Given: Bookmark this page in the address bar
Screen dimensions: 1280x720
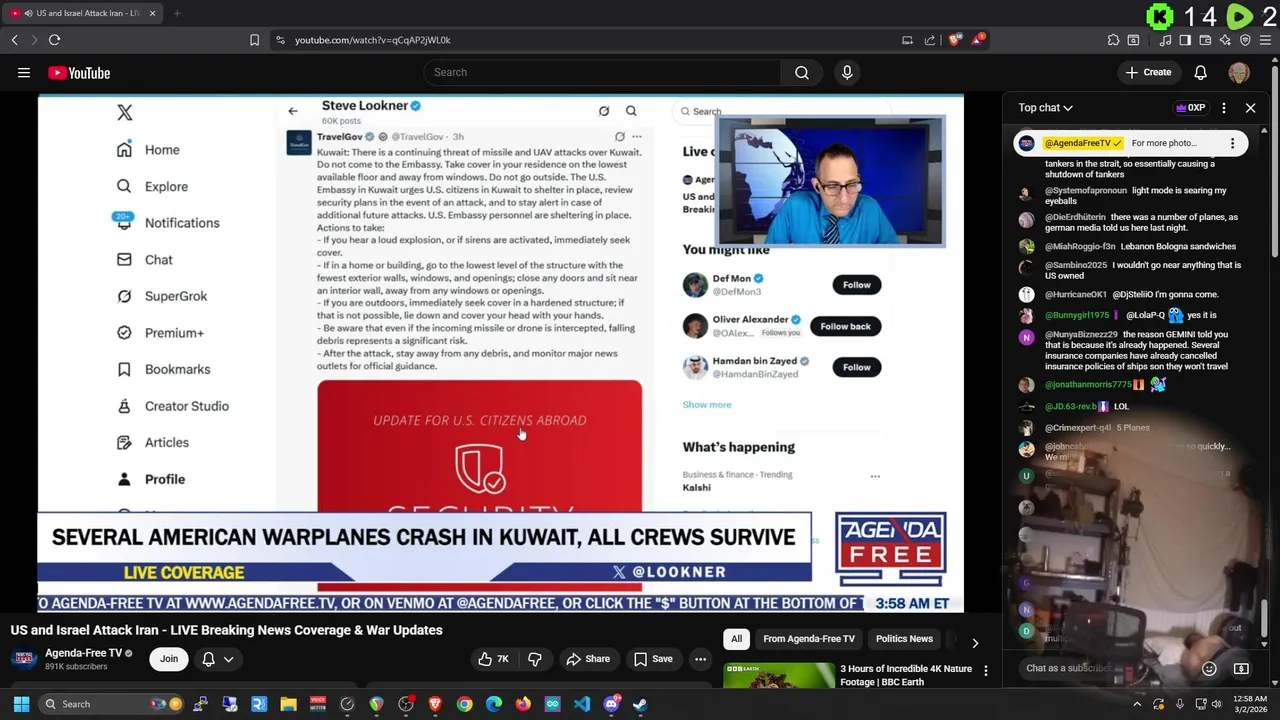Looking at the screenshot, I should tap(254, 40).
